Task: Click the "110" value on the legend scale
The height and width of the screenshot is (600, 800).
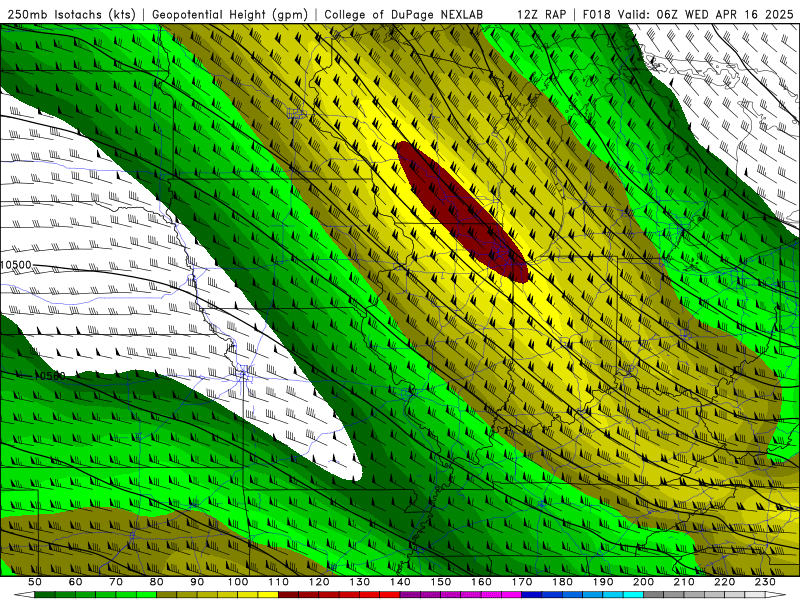Action: click(279, 582)
